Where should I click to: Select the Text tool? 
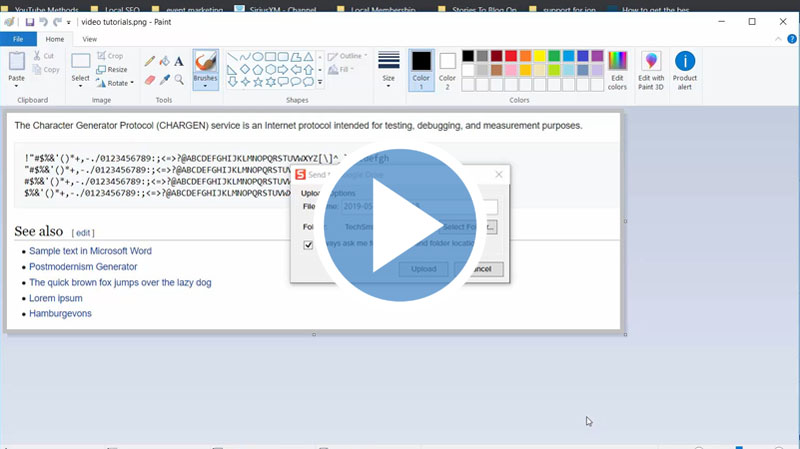point(179,61)
